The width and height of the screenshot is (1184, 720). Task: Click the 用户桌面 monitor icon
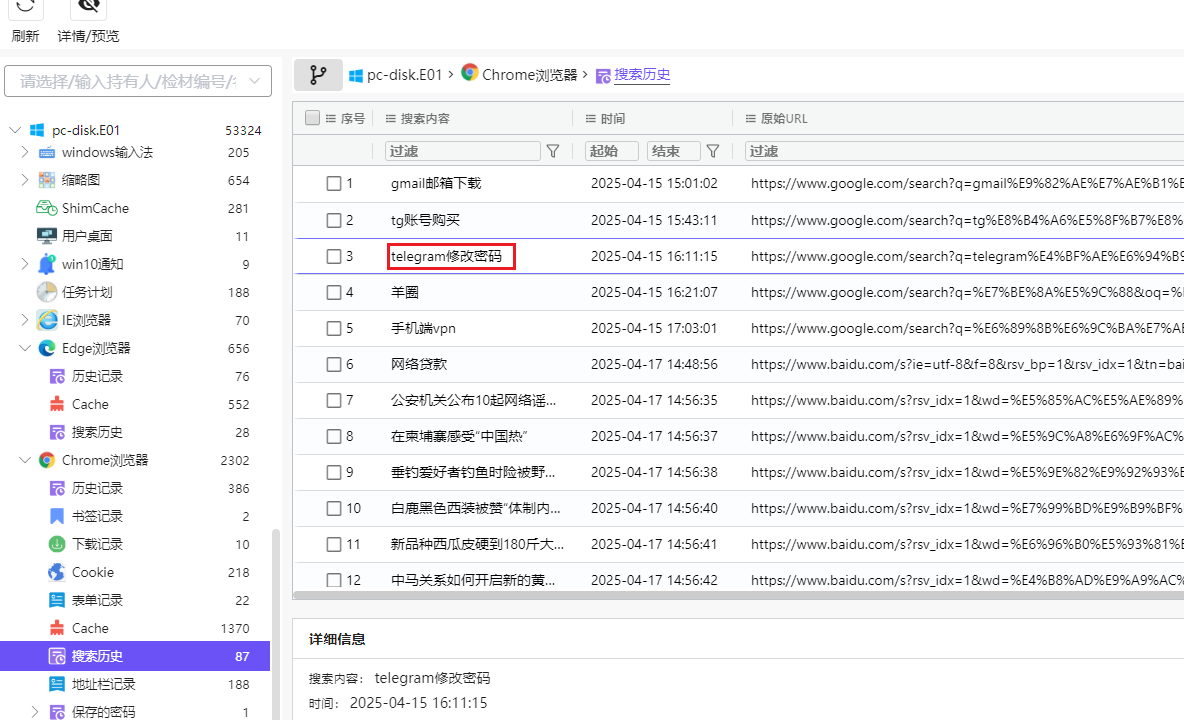[47, 235]
